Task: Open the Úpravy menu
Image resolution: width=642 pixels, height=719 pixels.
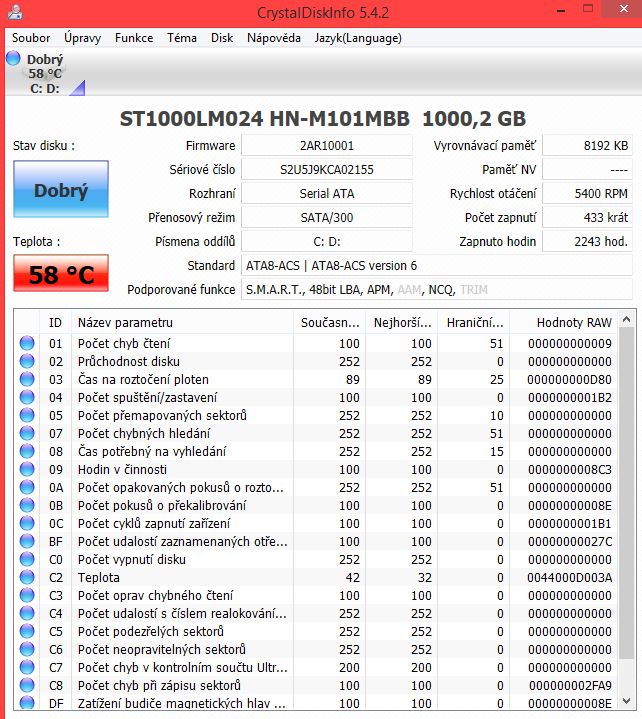Action: (x=82, y=38)
